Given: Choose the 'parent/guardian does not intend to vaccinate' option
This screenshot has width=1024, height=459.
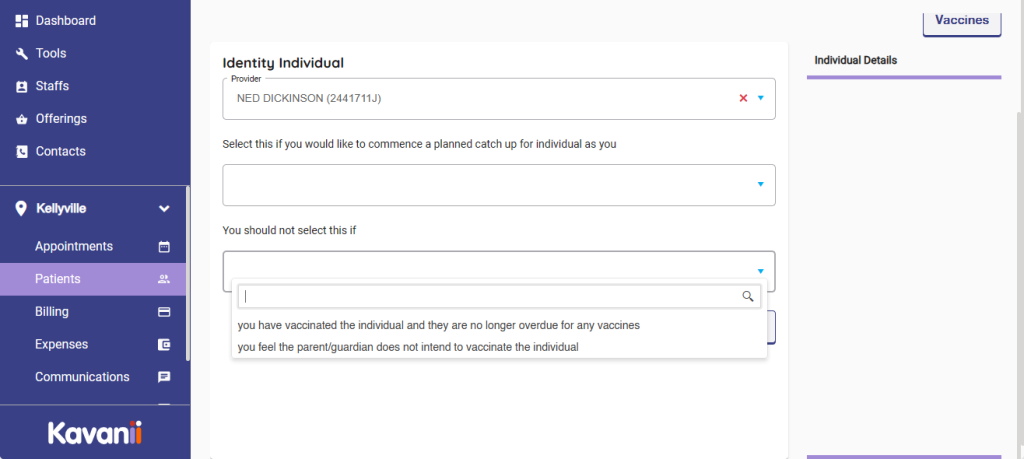Looking at the screenshot, I should [408, 347].
